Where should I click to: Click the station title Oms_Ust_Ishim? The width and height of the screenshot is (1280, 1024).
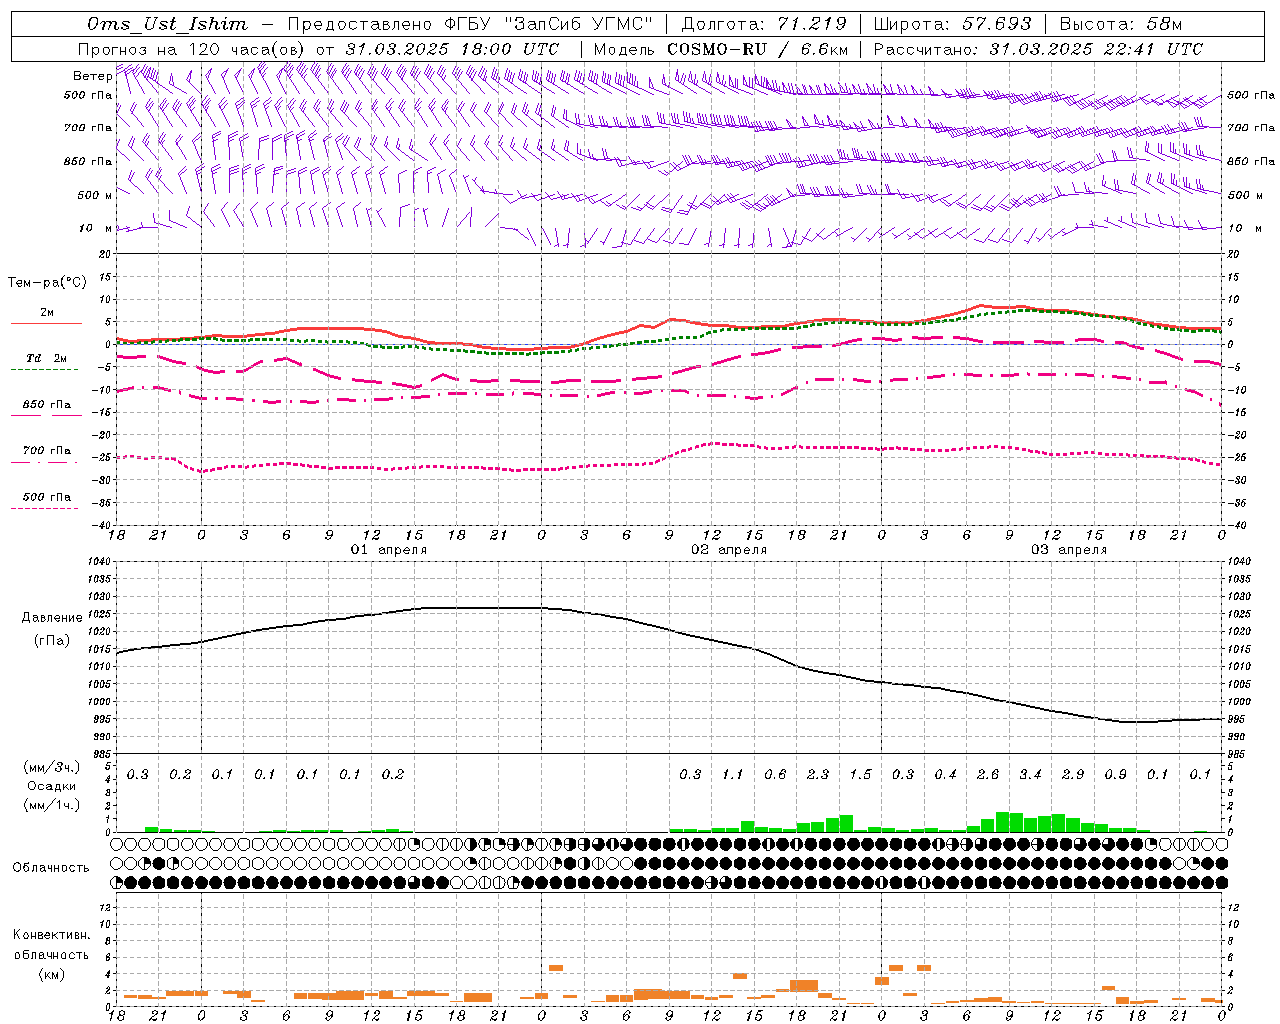point(167,24)
